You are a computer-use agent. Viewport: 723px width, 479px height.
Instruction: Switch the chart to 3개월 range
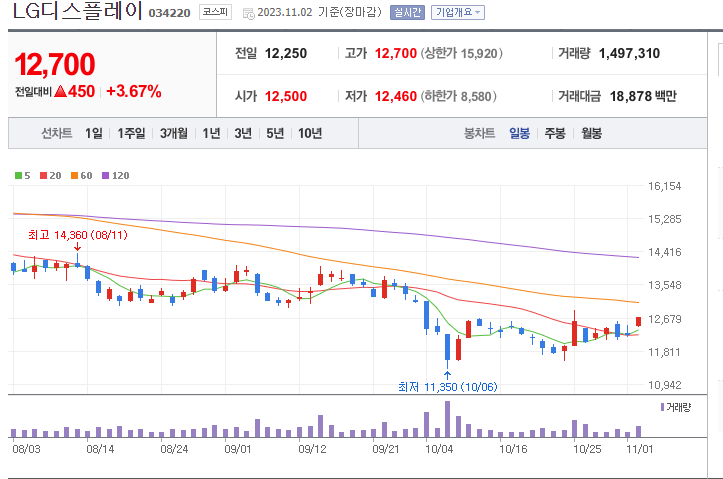click(x=174, y=133)
